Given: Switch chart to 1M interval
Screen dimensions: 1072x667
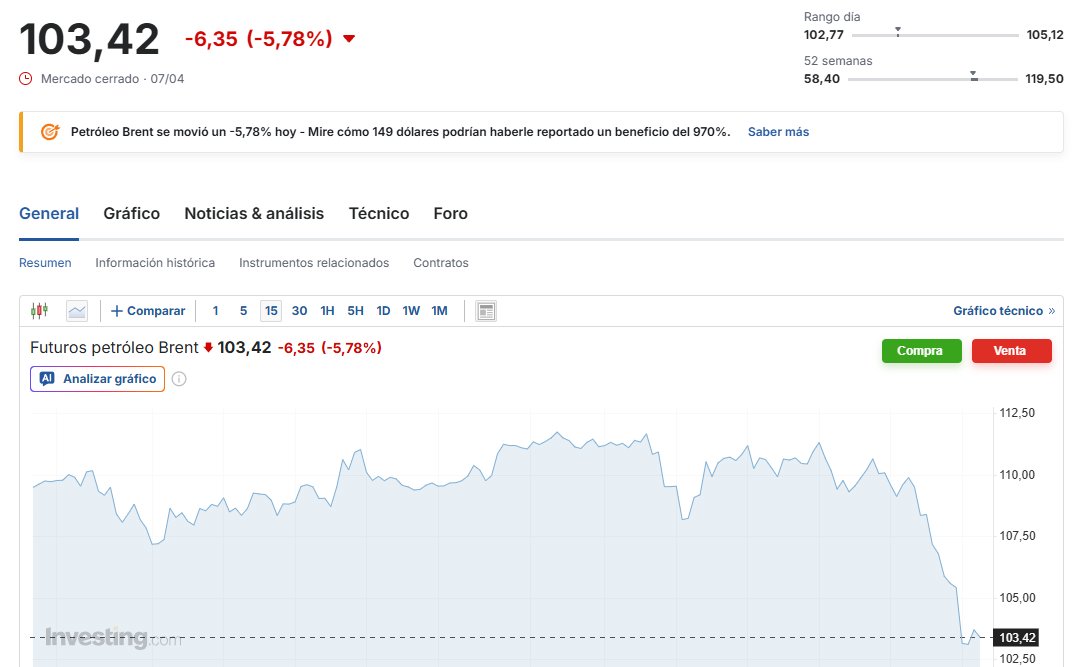Looking at the screenshot, I should click(440, 311).
